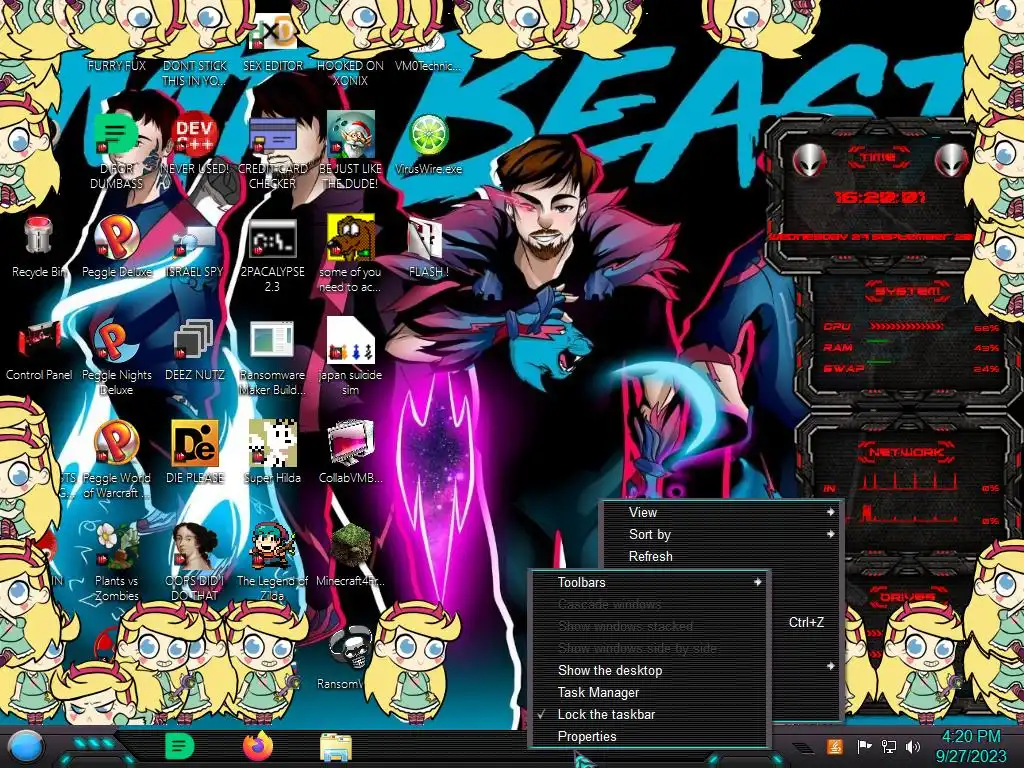Select the VirusWire.exe lime icon
The height and width of the screenshot is (768, 1024).
pos(428,136)
